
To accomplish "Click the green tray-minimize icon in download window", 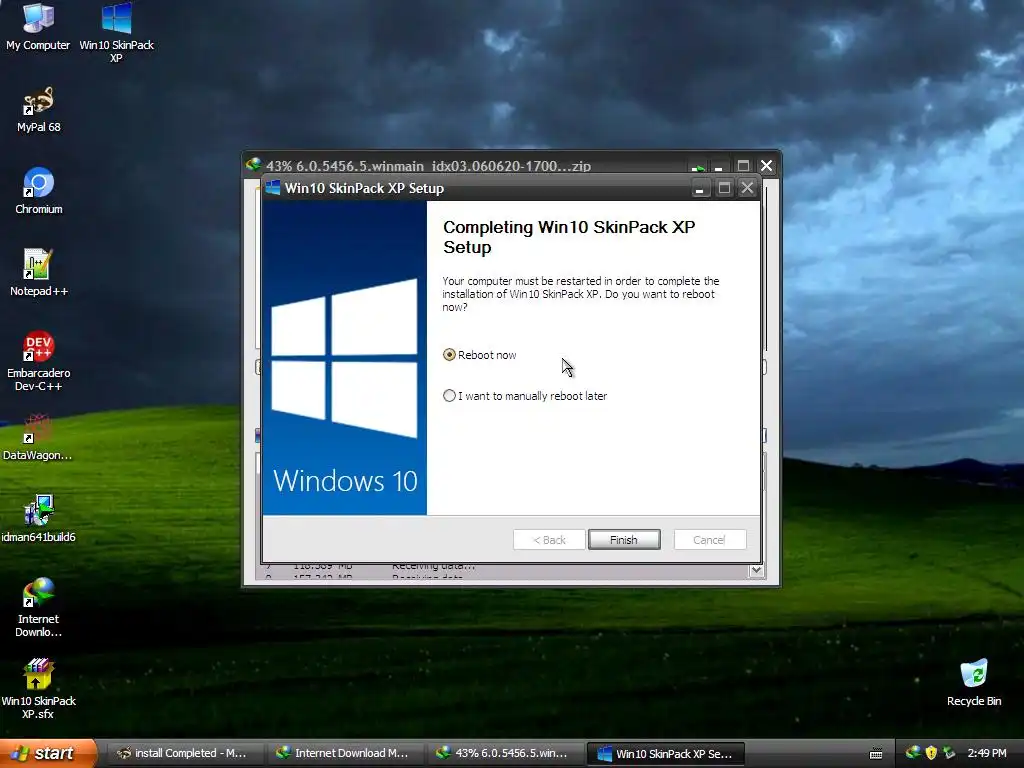I will [697, 167].
